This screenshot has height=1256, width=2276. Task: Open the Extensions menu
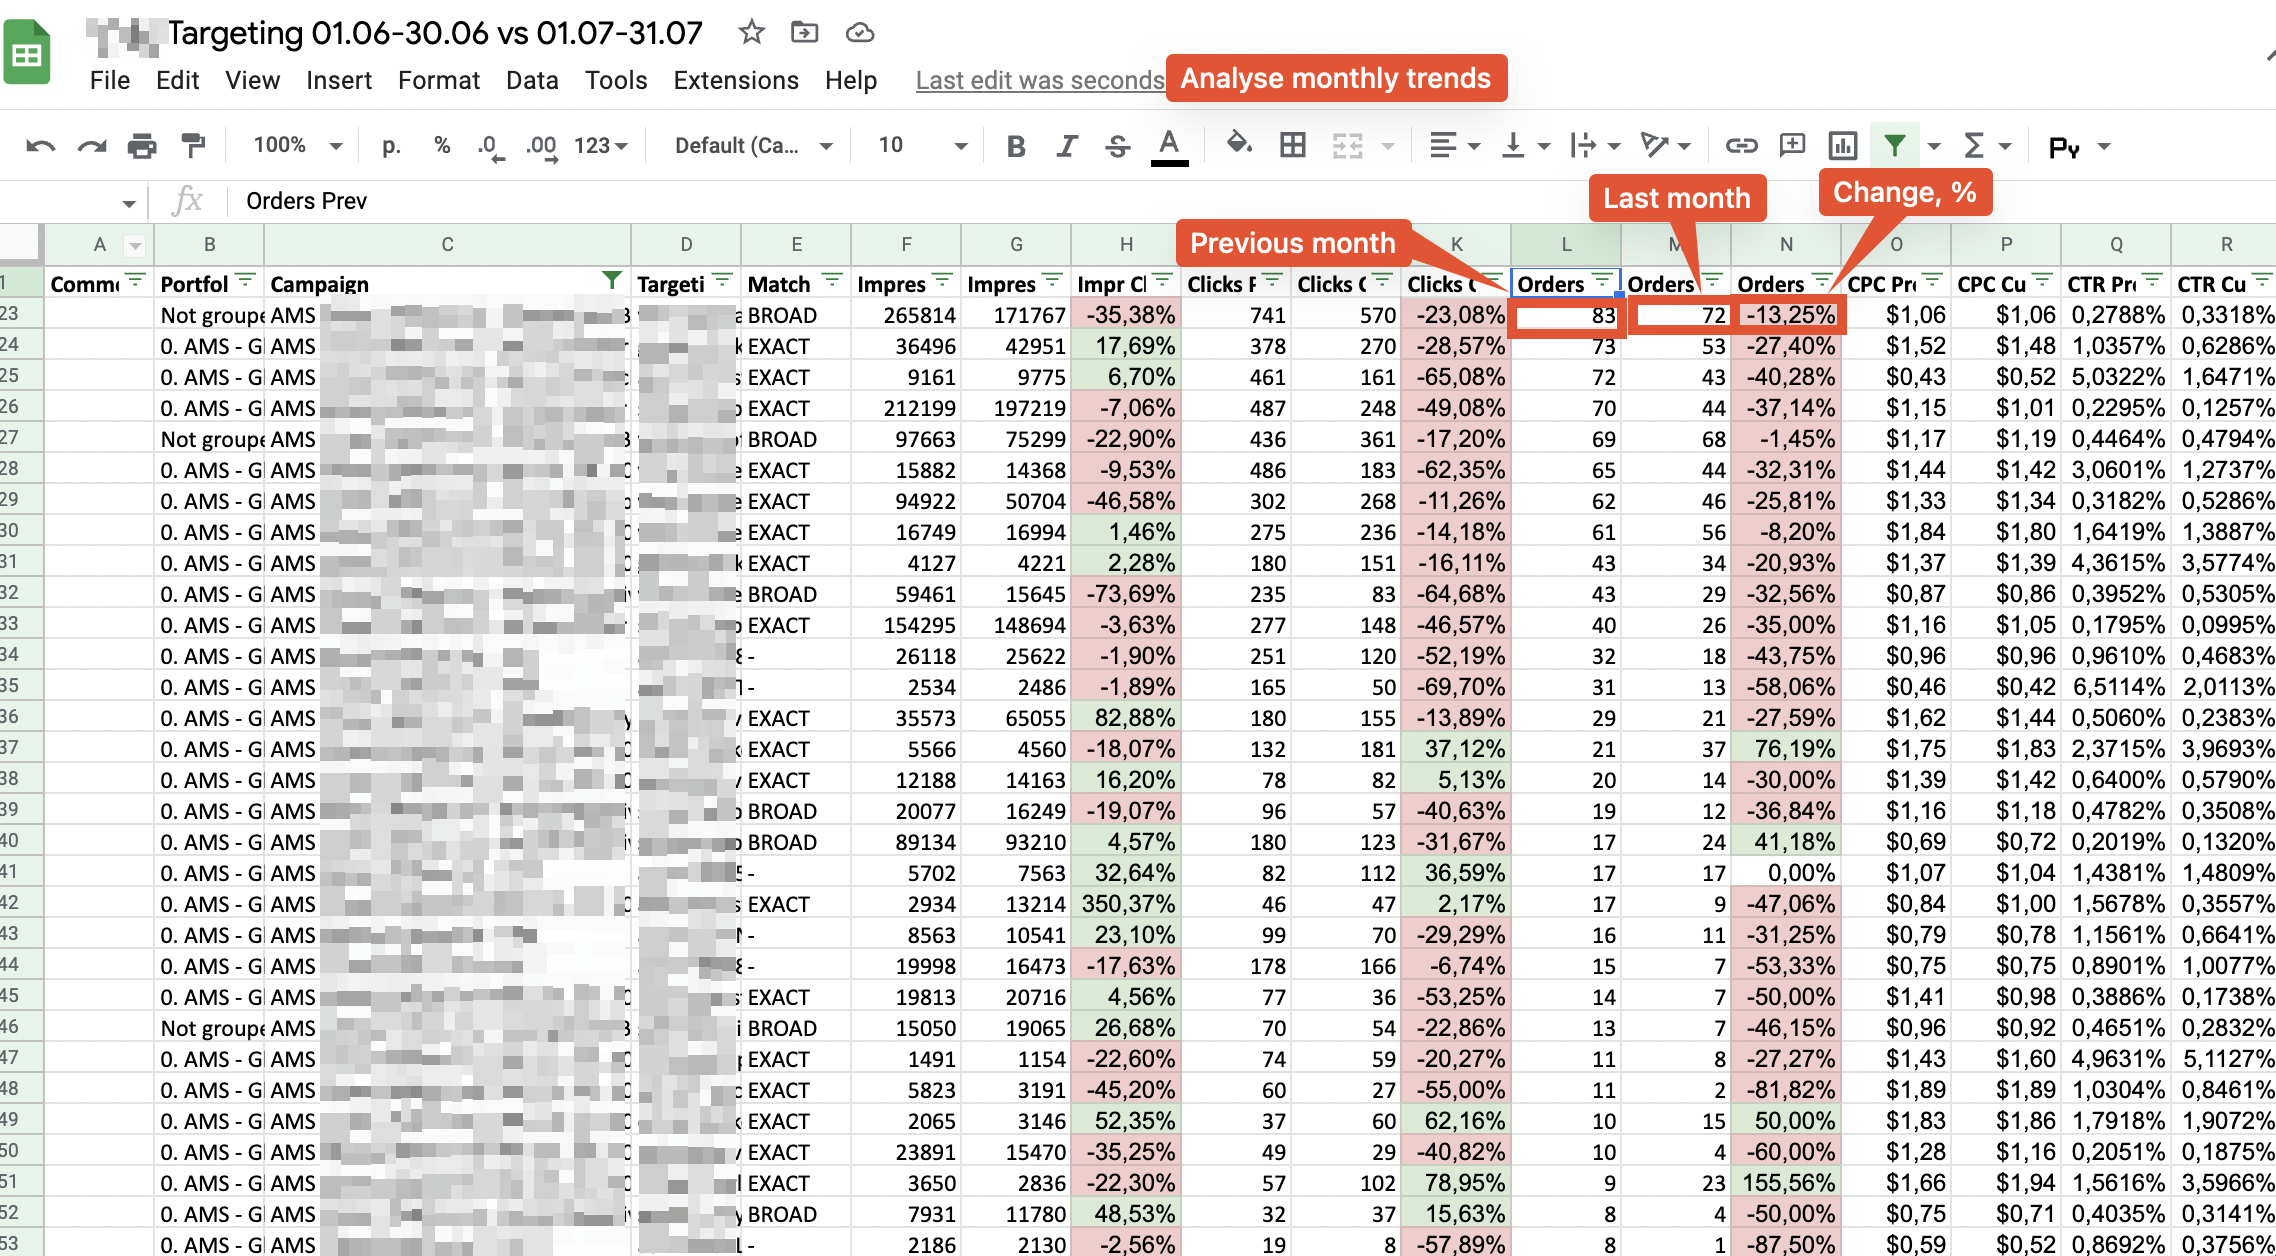pyautogui.click(x=735, y=80)
